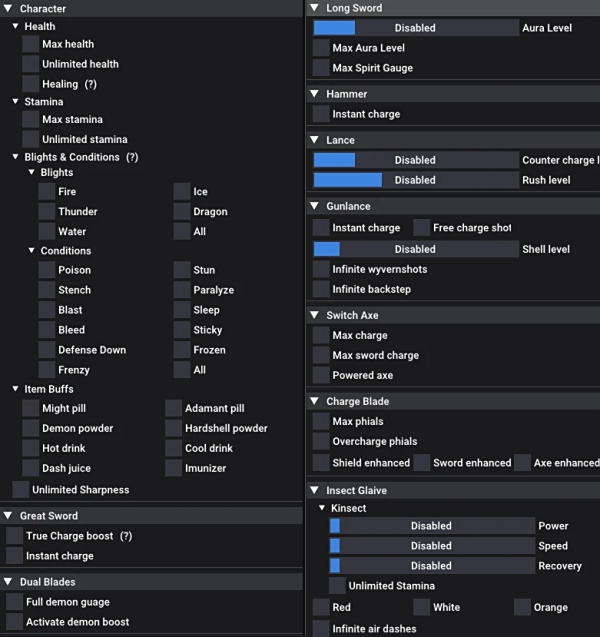Collapse the Gunlance section
Image resolution: width=600 pixels, height=637 pixels.
click(x=314, y=206)
